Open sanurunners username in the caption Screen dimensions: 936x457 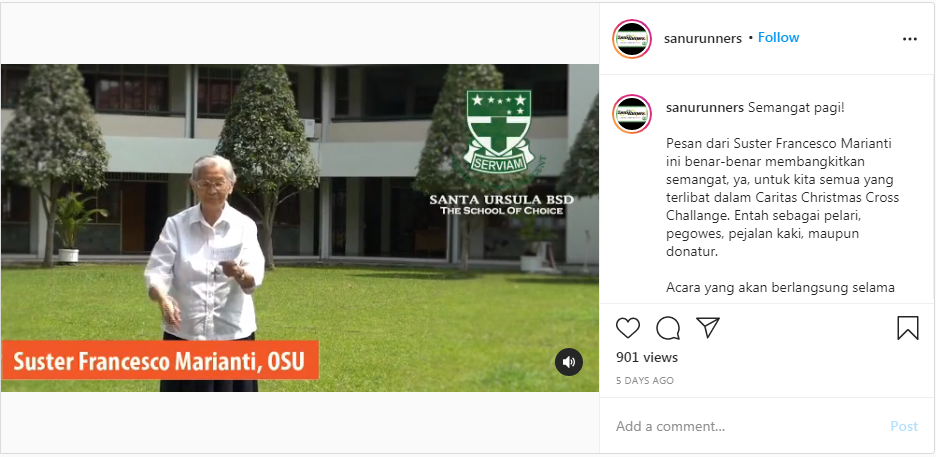click(705, 108)
